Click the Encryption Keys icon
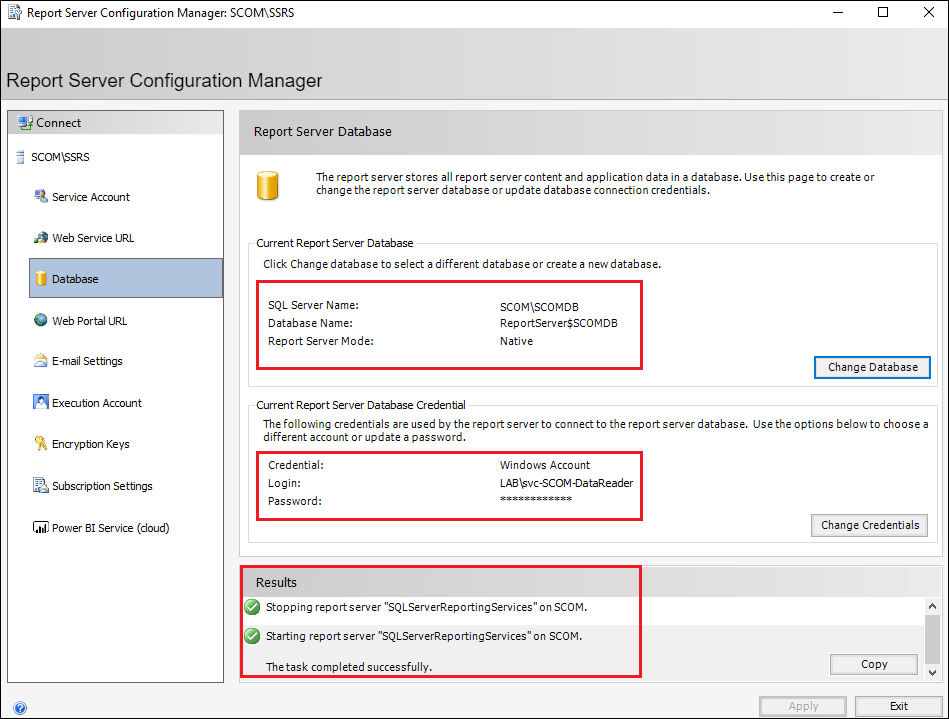This screenshot has height=719, width=949. coord(41,444)
